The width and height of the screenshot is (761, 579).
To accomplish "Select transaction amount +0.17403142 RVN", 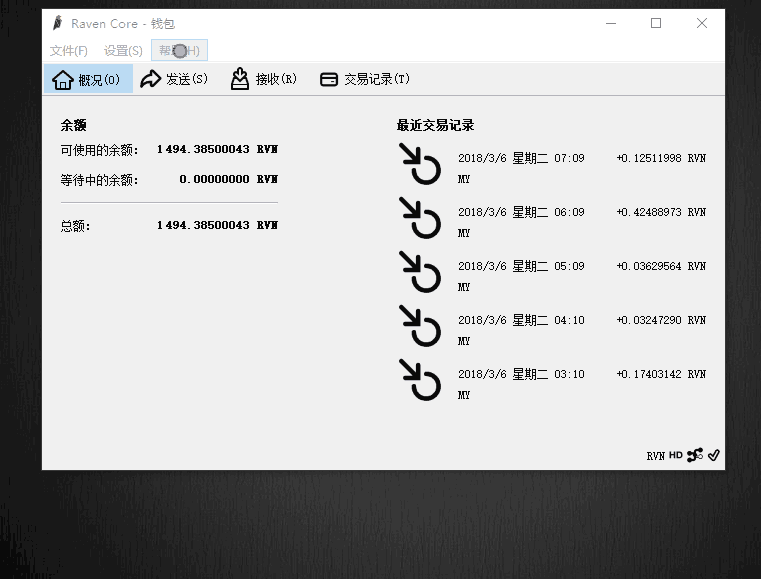I will 661,374.
